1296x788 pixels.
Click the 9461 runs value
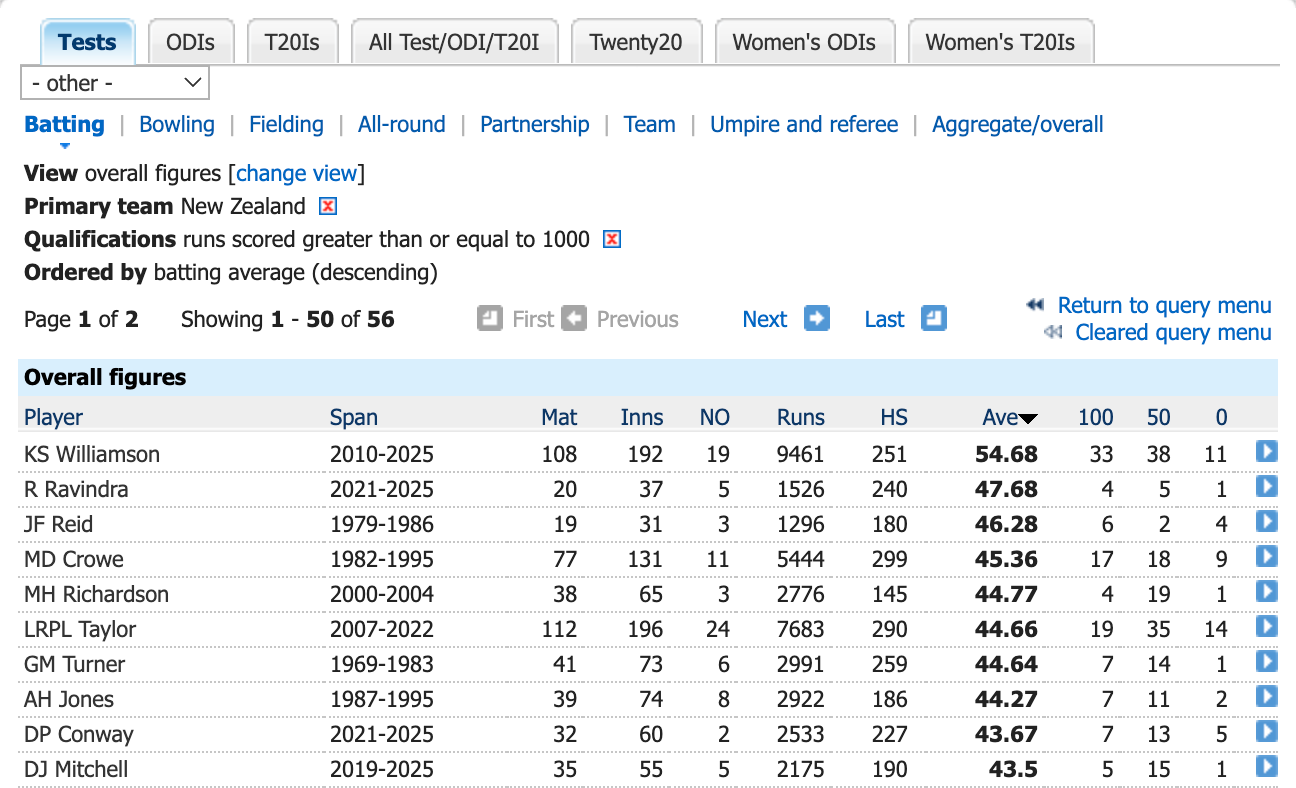801,454
